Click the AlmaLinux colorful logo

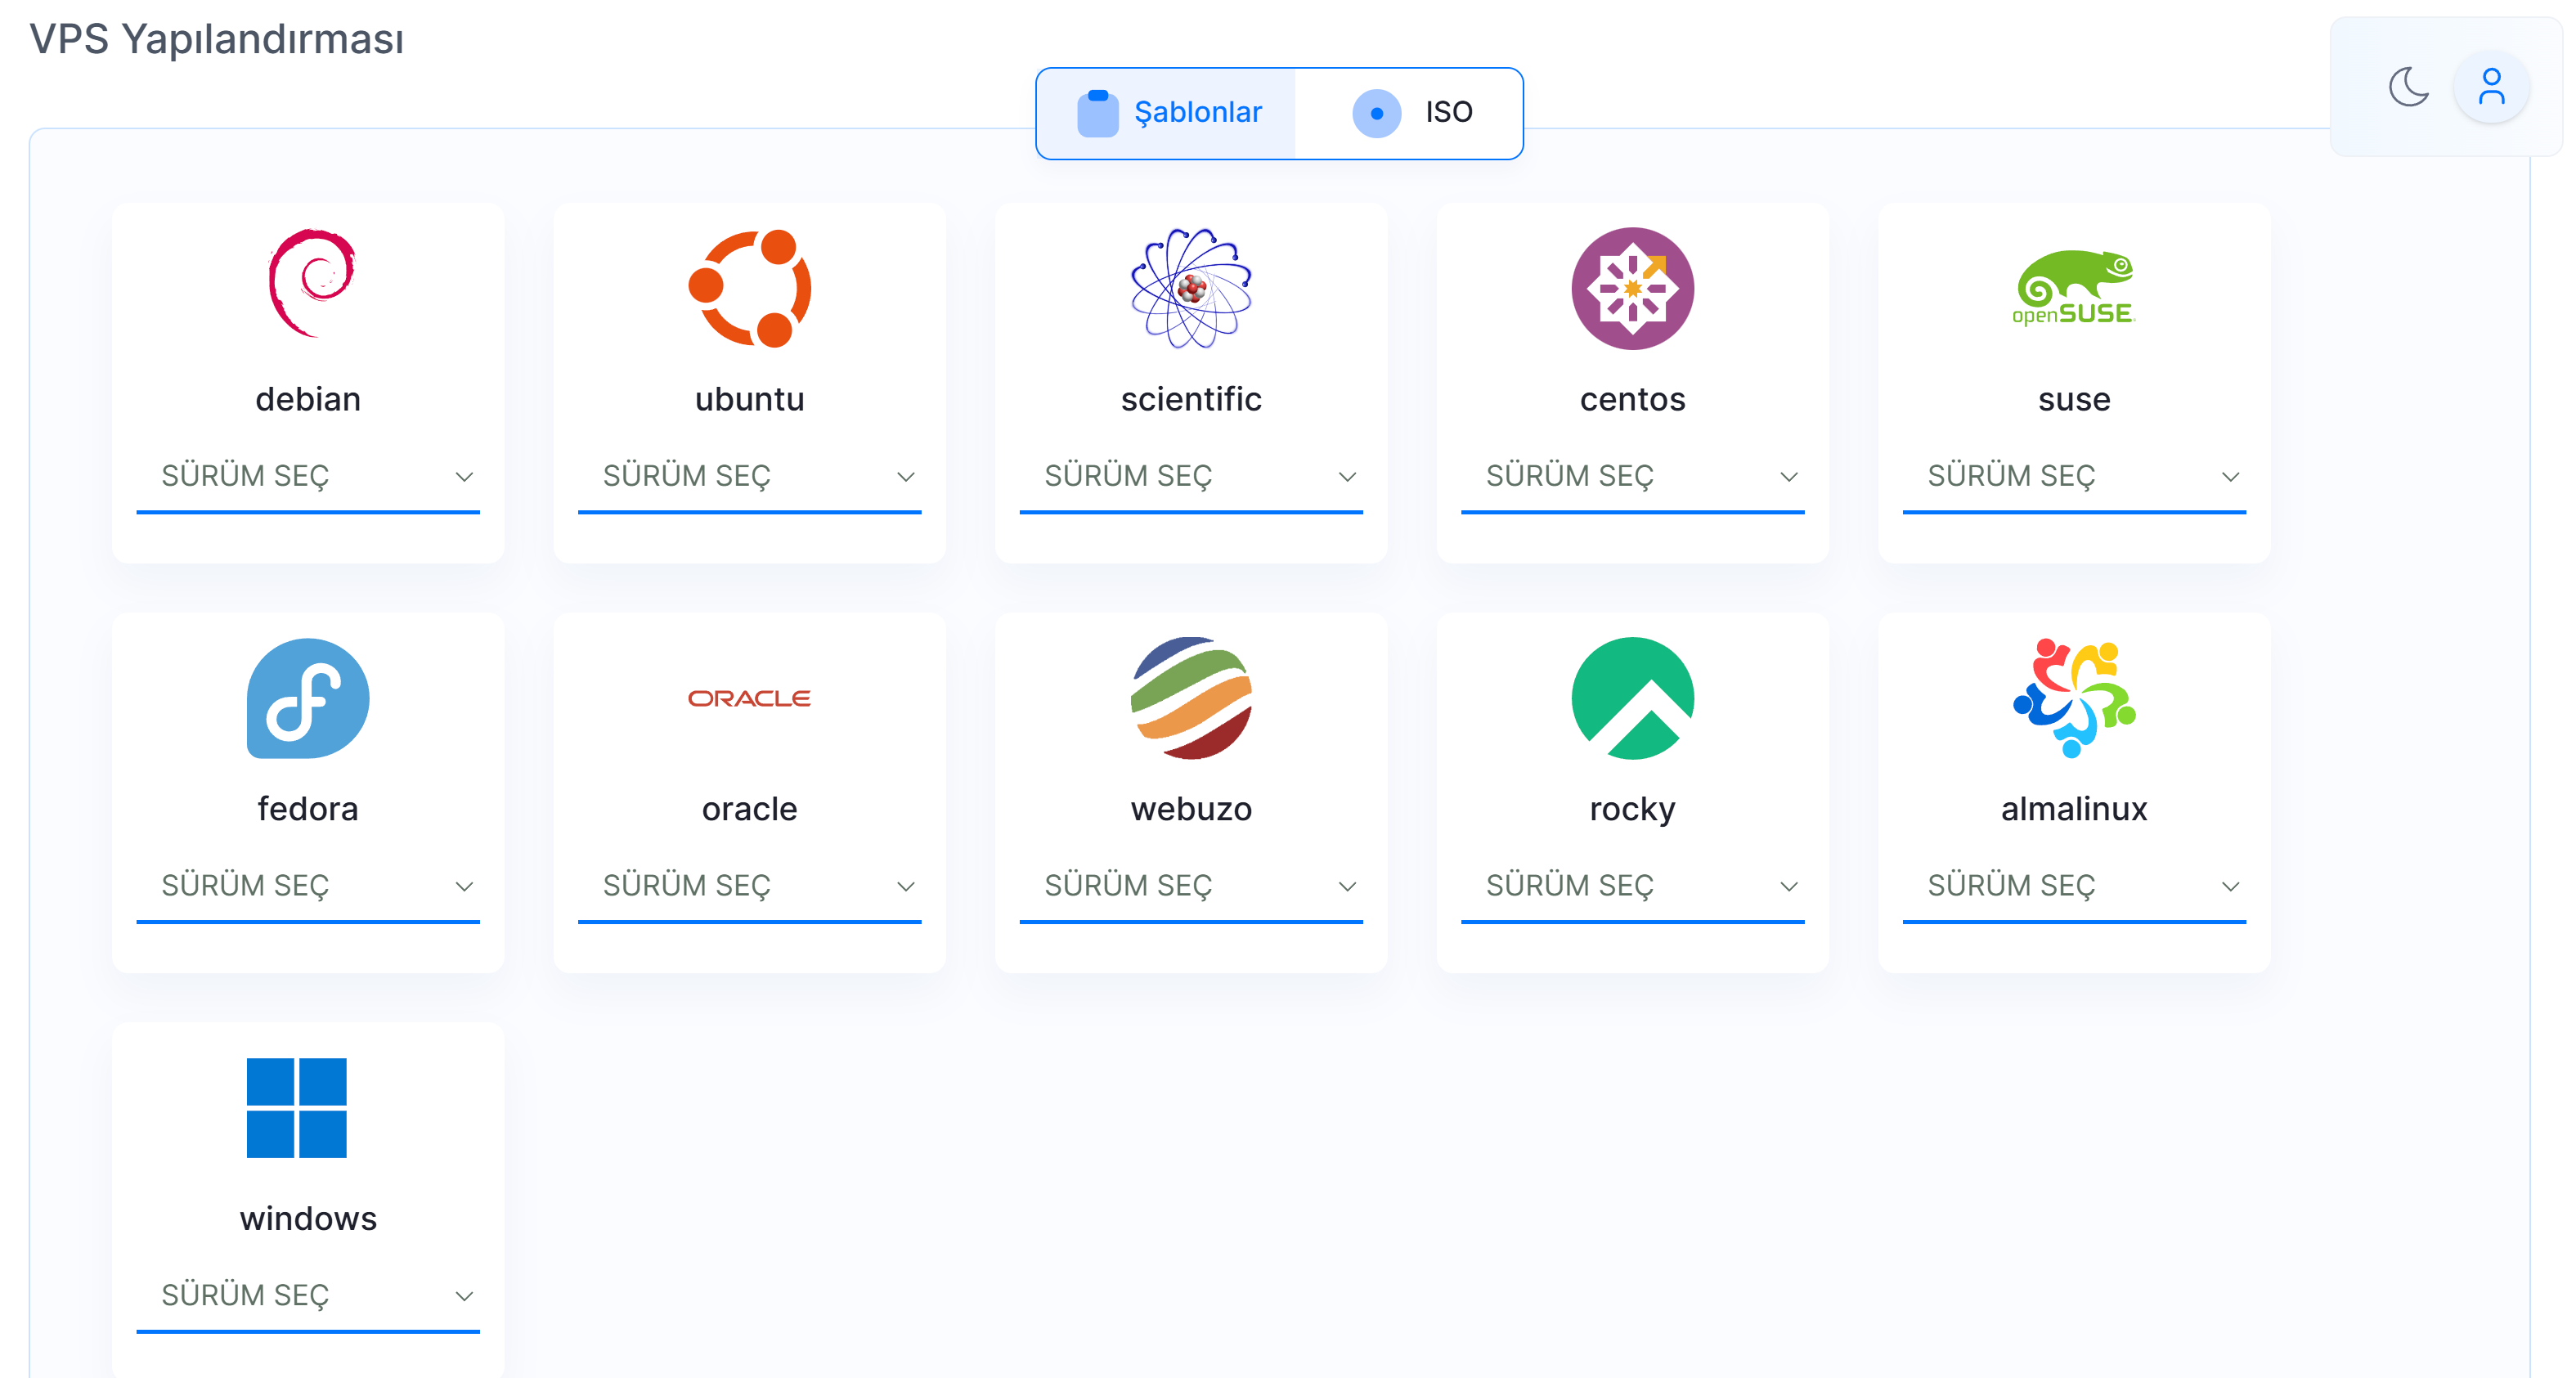click(x=2074, y=698)
